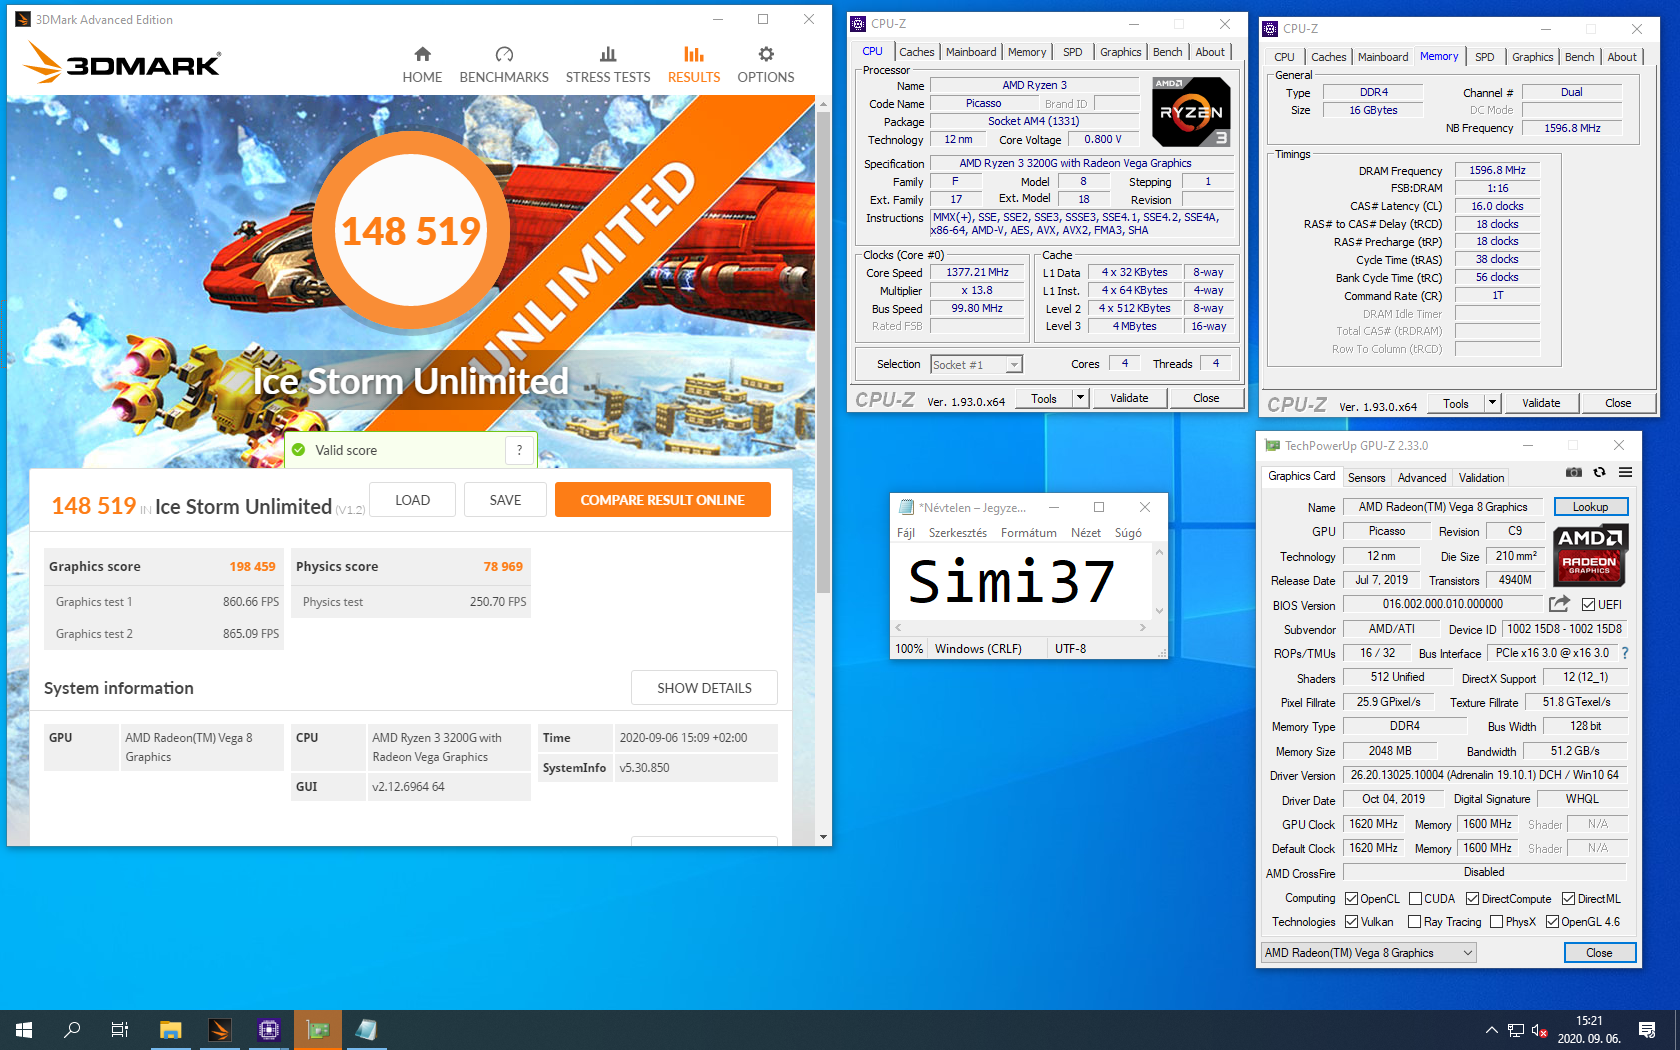Viewport: 1680px width, 1050px height.
Task: Switch to 3DMark taskbar icon
Action: click(x=219, y=1029)
